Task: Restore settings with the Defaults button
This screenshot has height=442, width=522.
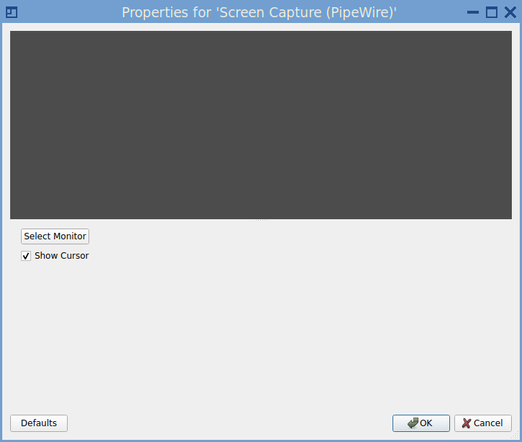Action: click(39, 423)
